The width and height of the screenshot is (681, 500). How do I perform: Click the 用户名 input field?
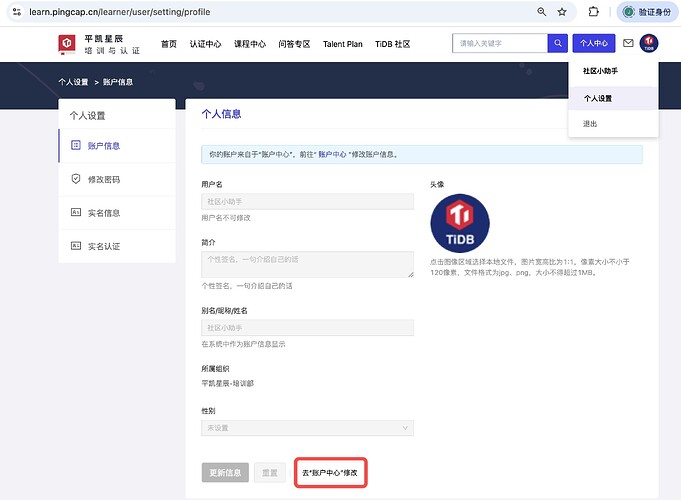tap(307, 202)
